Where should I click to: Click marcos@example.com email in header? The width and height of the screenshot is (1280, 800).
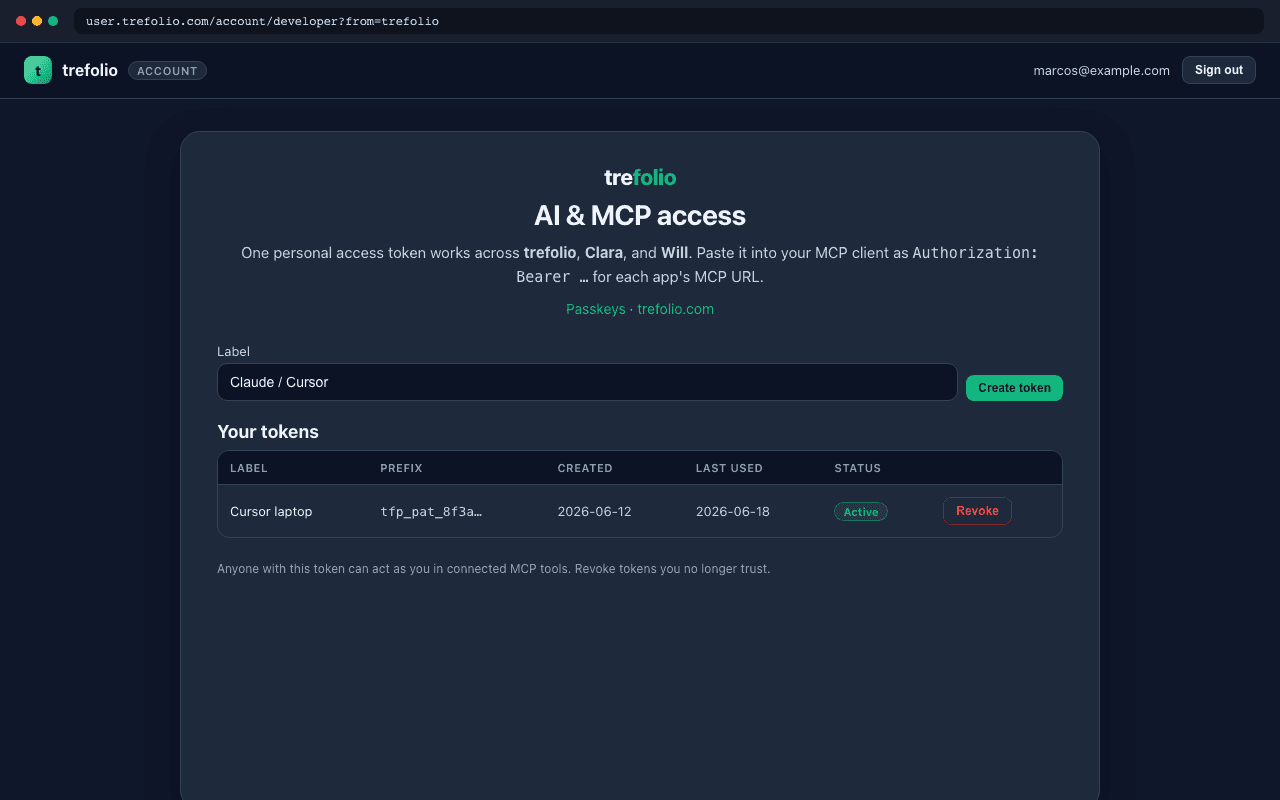pos(1101,70)
